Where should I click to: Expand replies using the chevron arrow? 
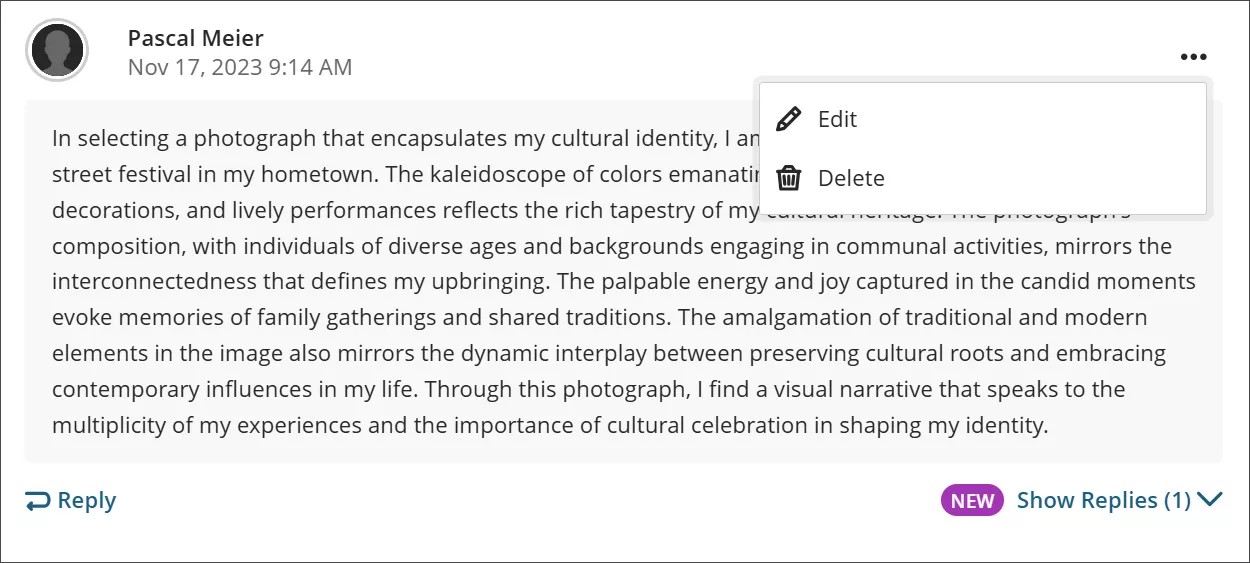(x=1210, y=500)
